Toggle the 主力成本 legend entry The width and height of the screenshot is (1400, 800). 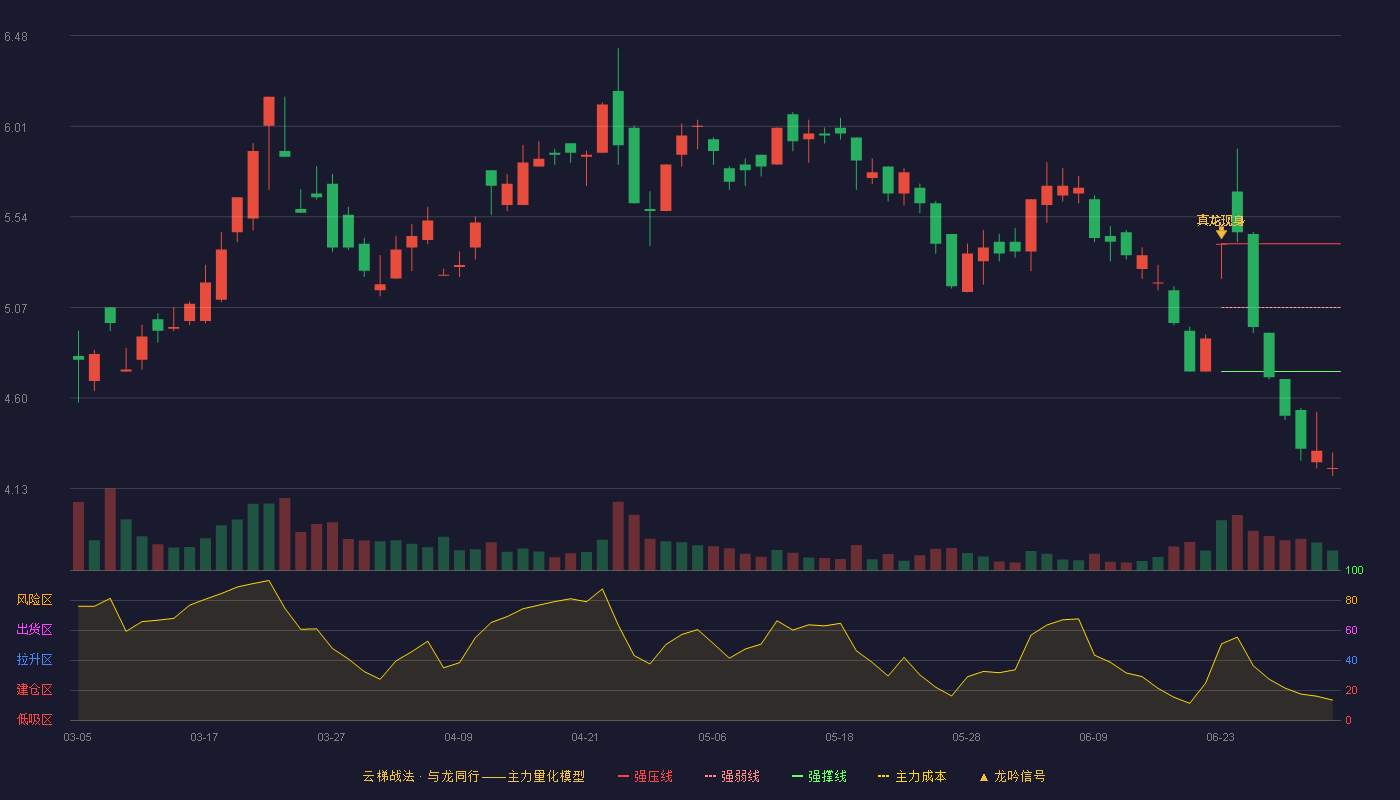pos(912,776)
